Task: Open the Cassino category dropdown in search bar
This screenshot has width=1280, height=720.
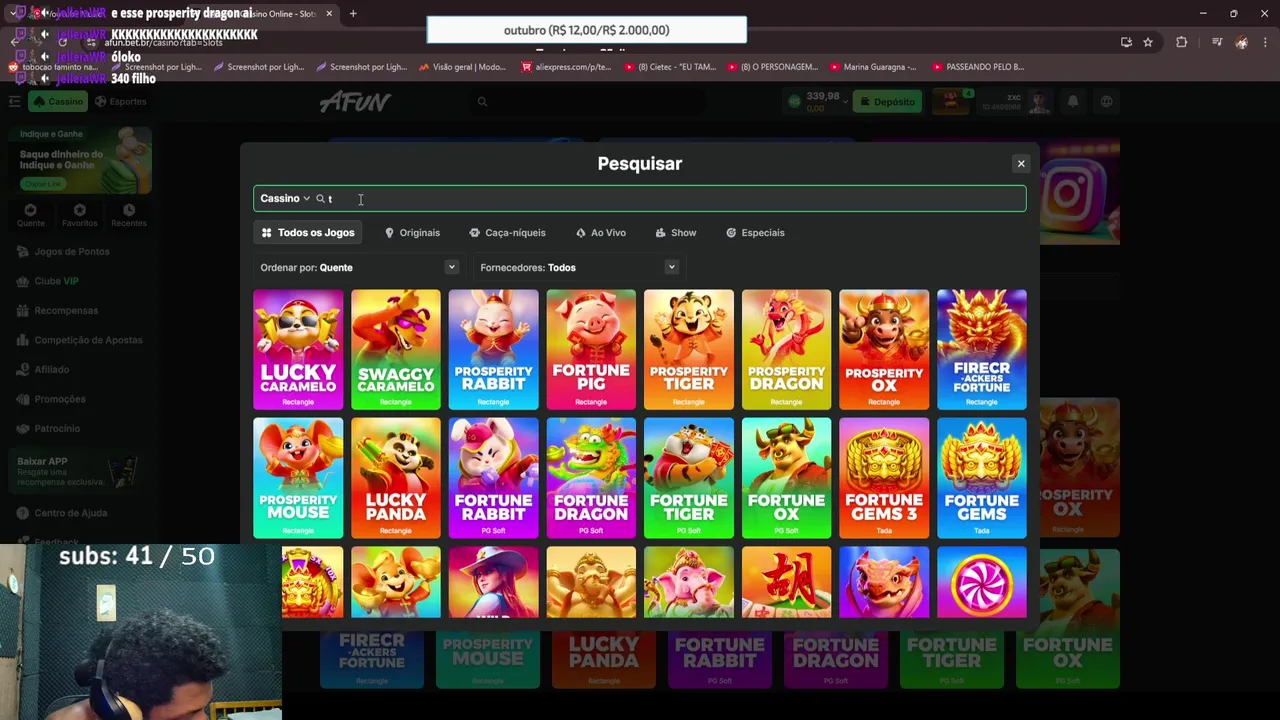Action: point(285,198)
